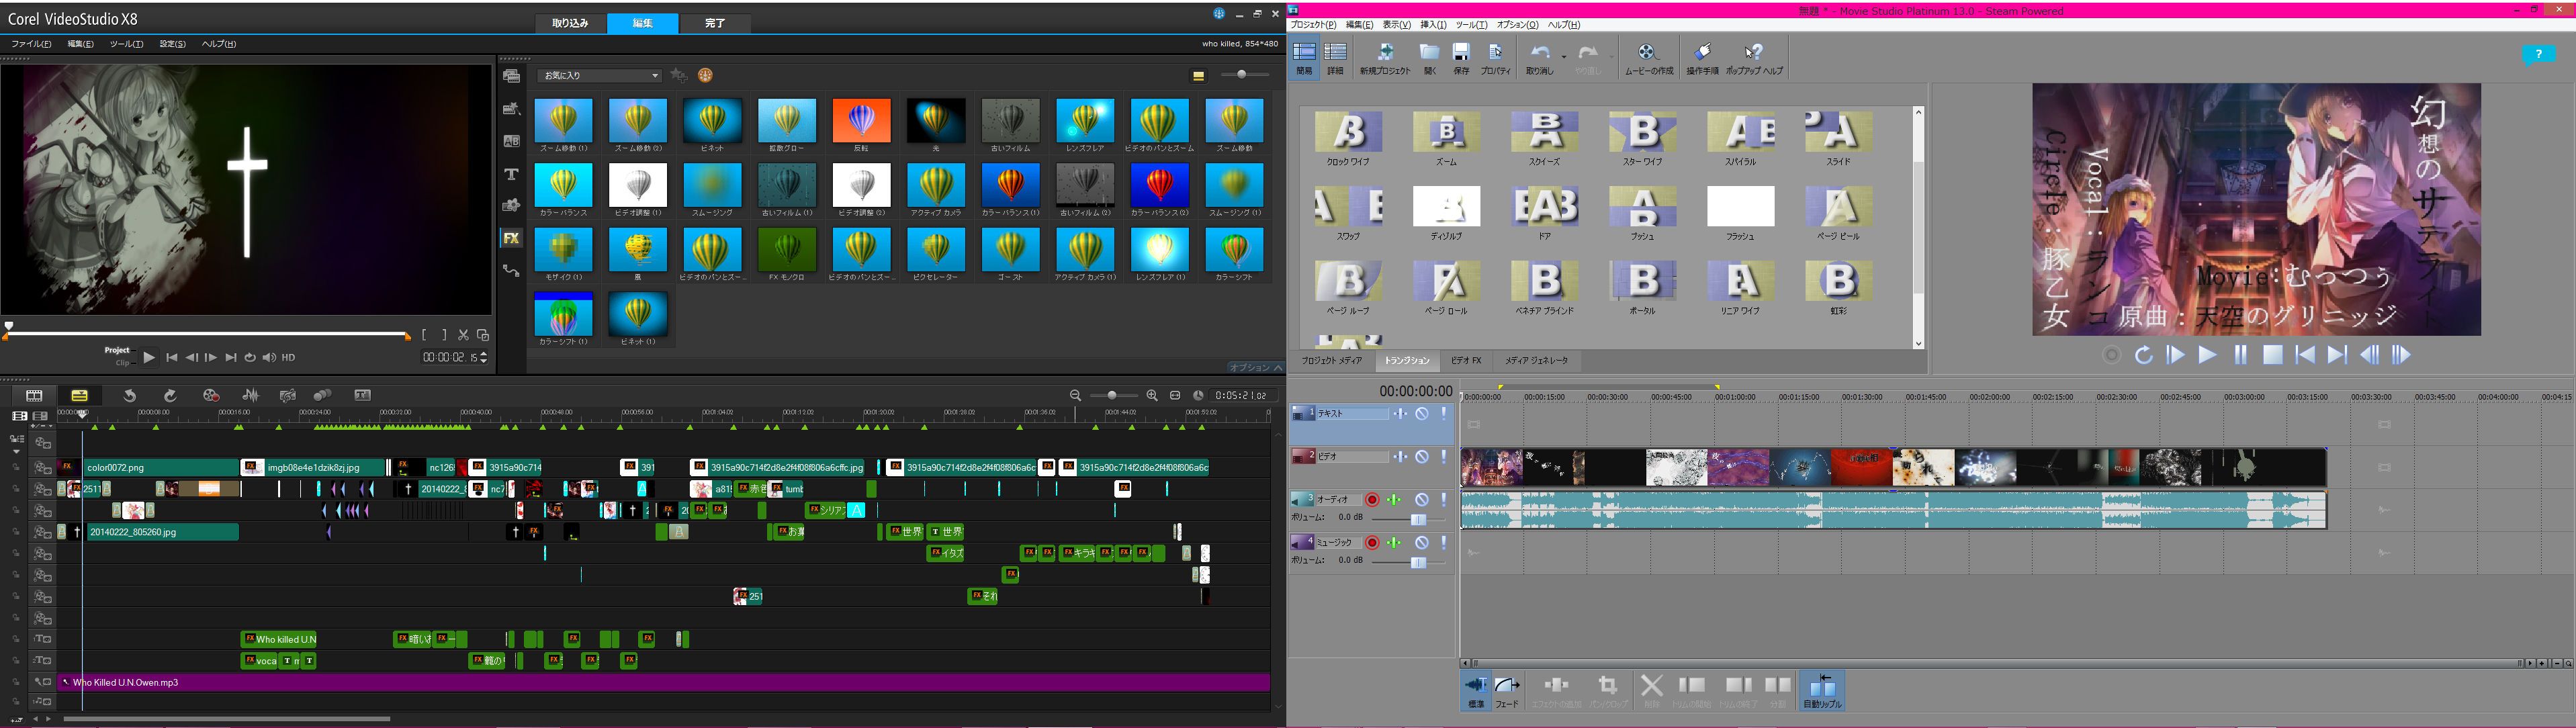Open the record/capture option in VideoStudio
The width and height of the screenshot is (2576, 728).
[211, 396]
